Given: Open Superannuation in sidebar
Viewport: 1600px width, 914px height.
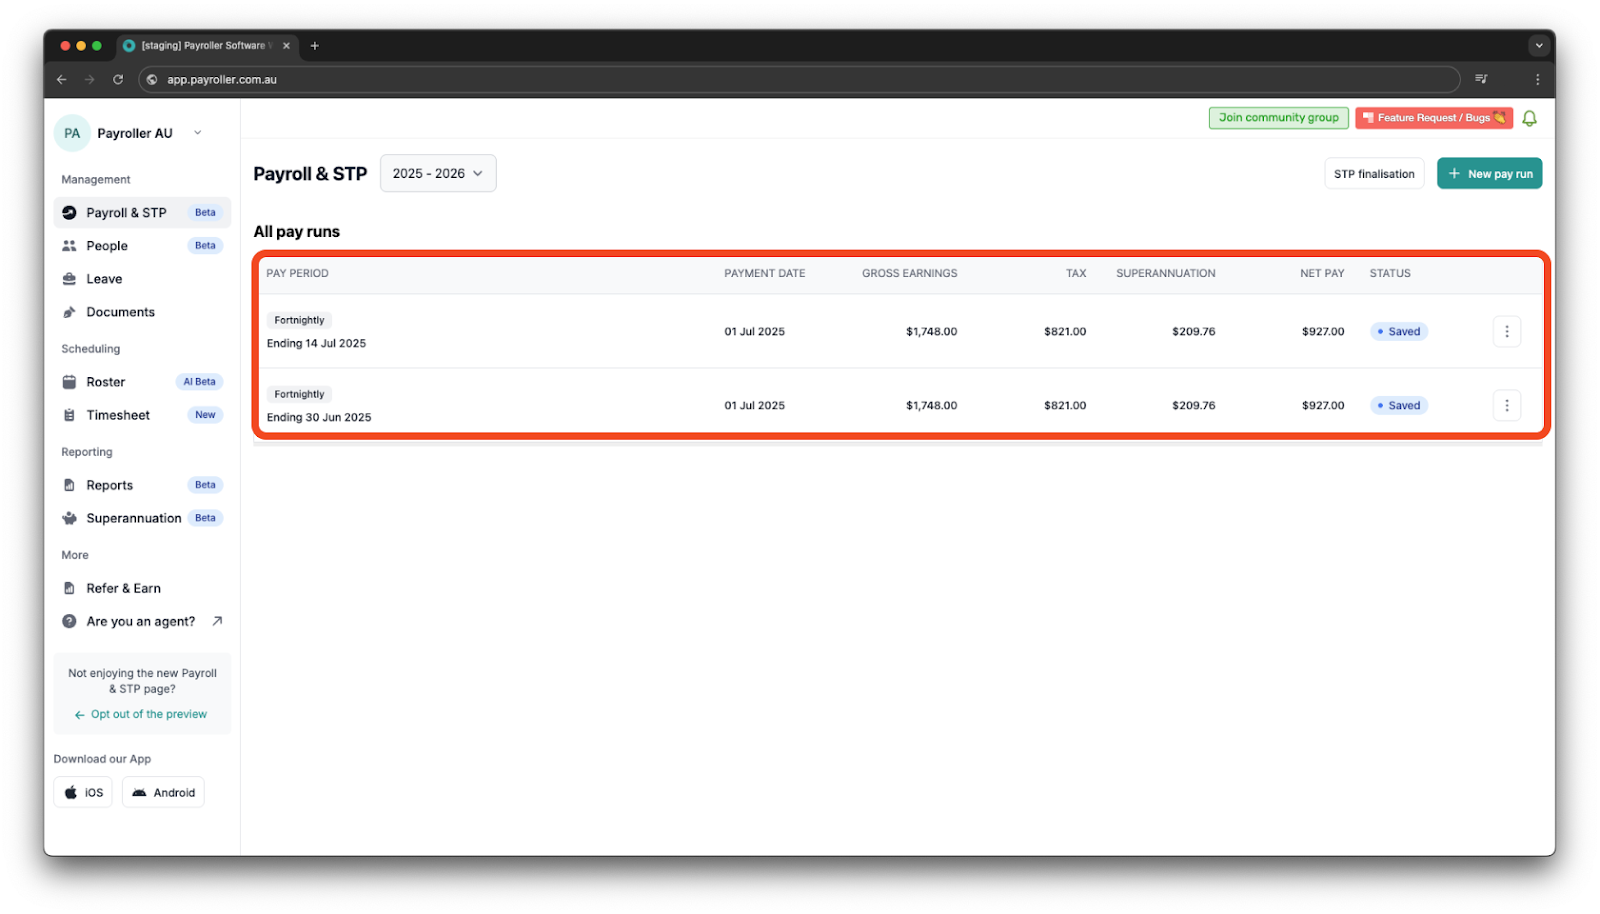Looking at the screenshot, I should tap(142, 518).
